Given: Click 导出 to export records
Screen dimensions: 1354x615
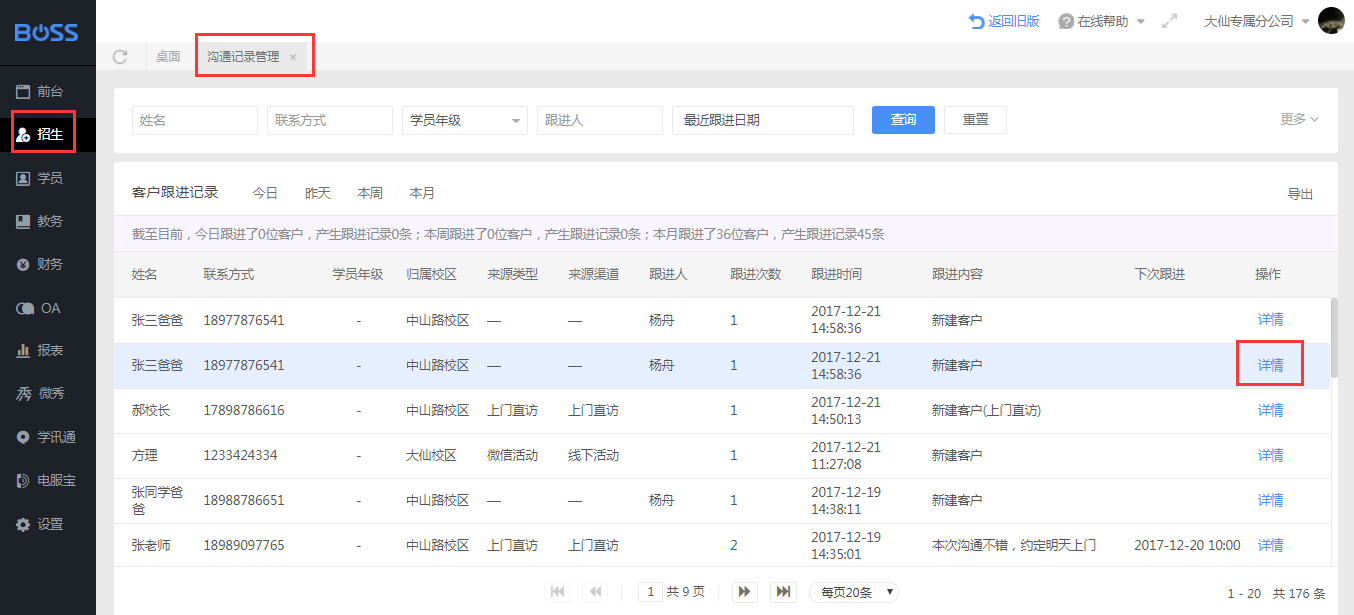Looking at the screenshot, I should (1300, 194).
